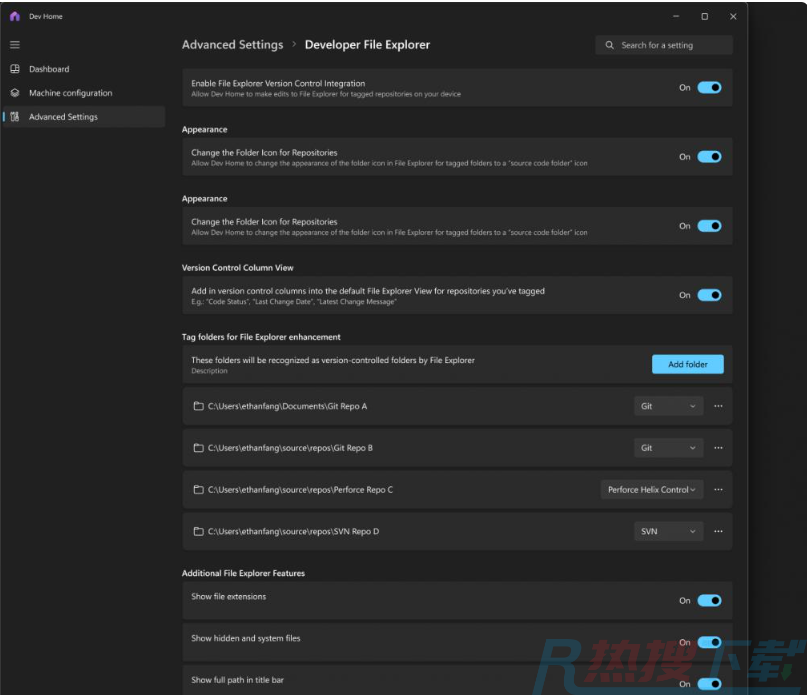This screenshot has width=807, height=695.
Task: Click path text ending in SVN Repo D
Action: click(293, 531)
